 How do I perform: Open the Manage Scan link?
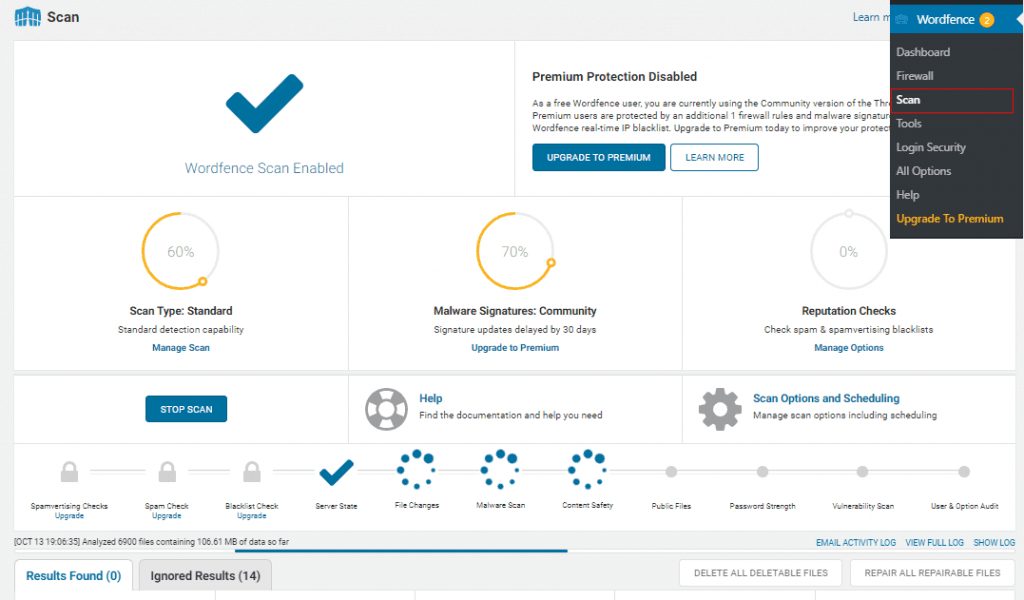pyautogui.click(x=181, y=348)
